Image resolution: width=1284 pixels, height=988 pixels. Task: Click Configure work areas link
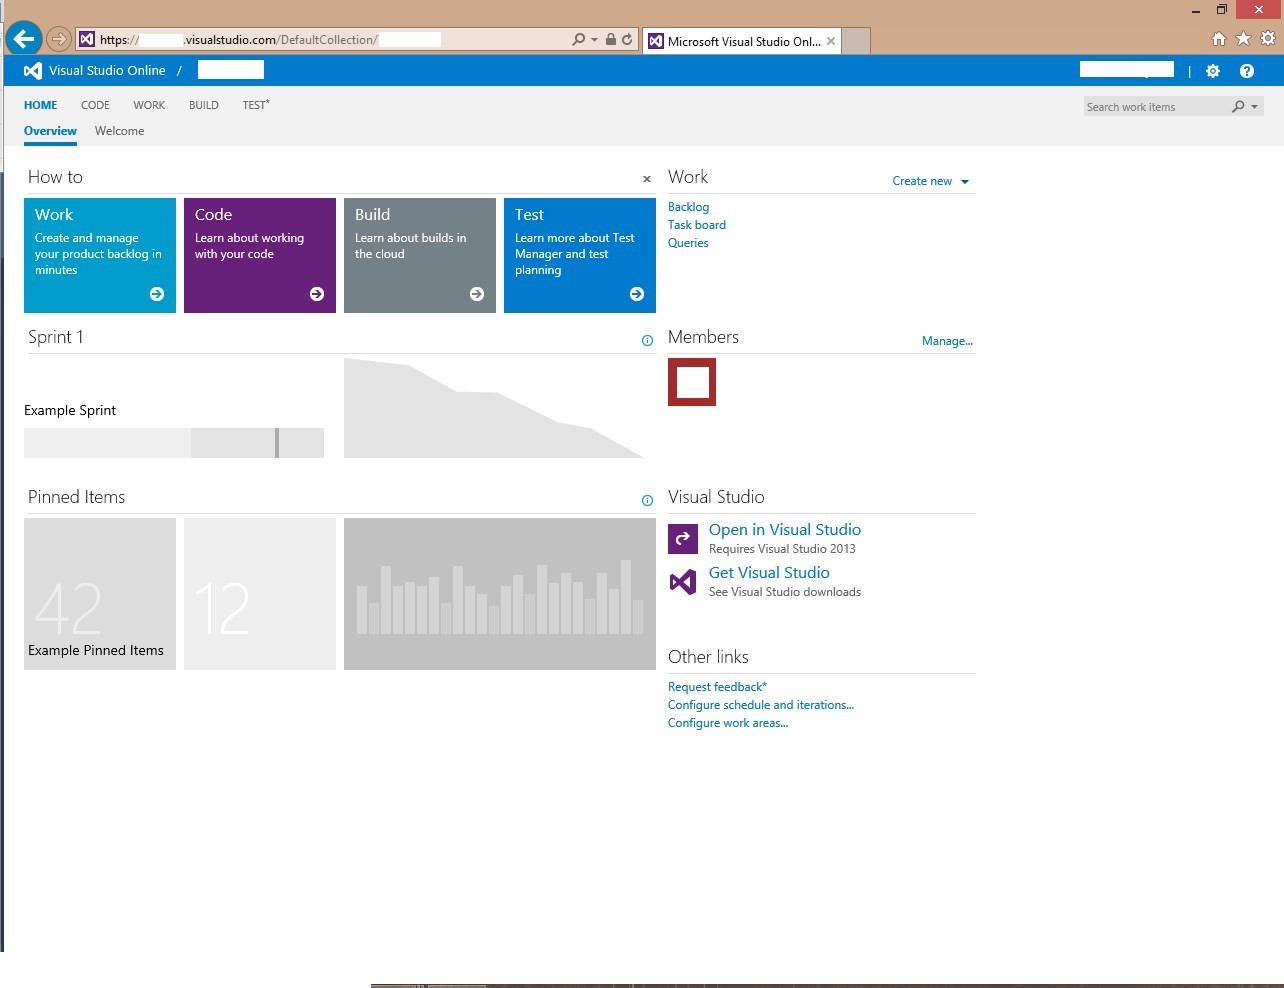coord(728,723)
